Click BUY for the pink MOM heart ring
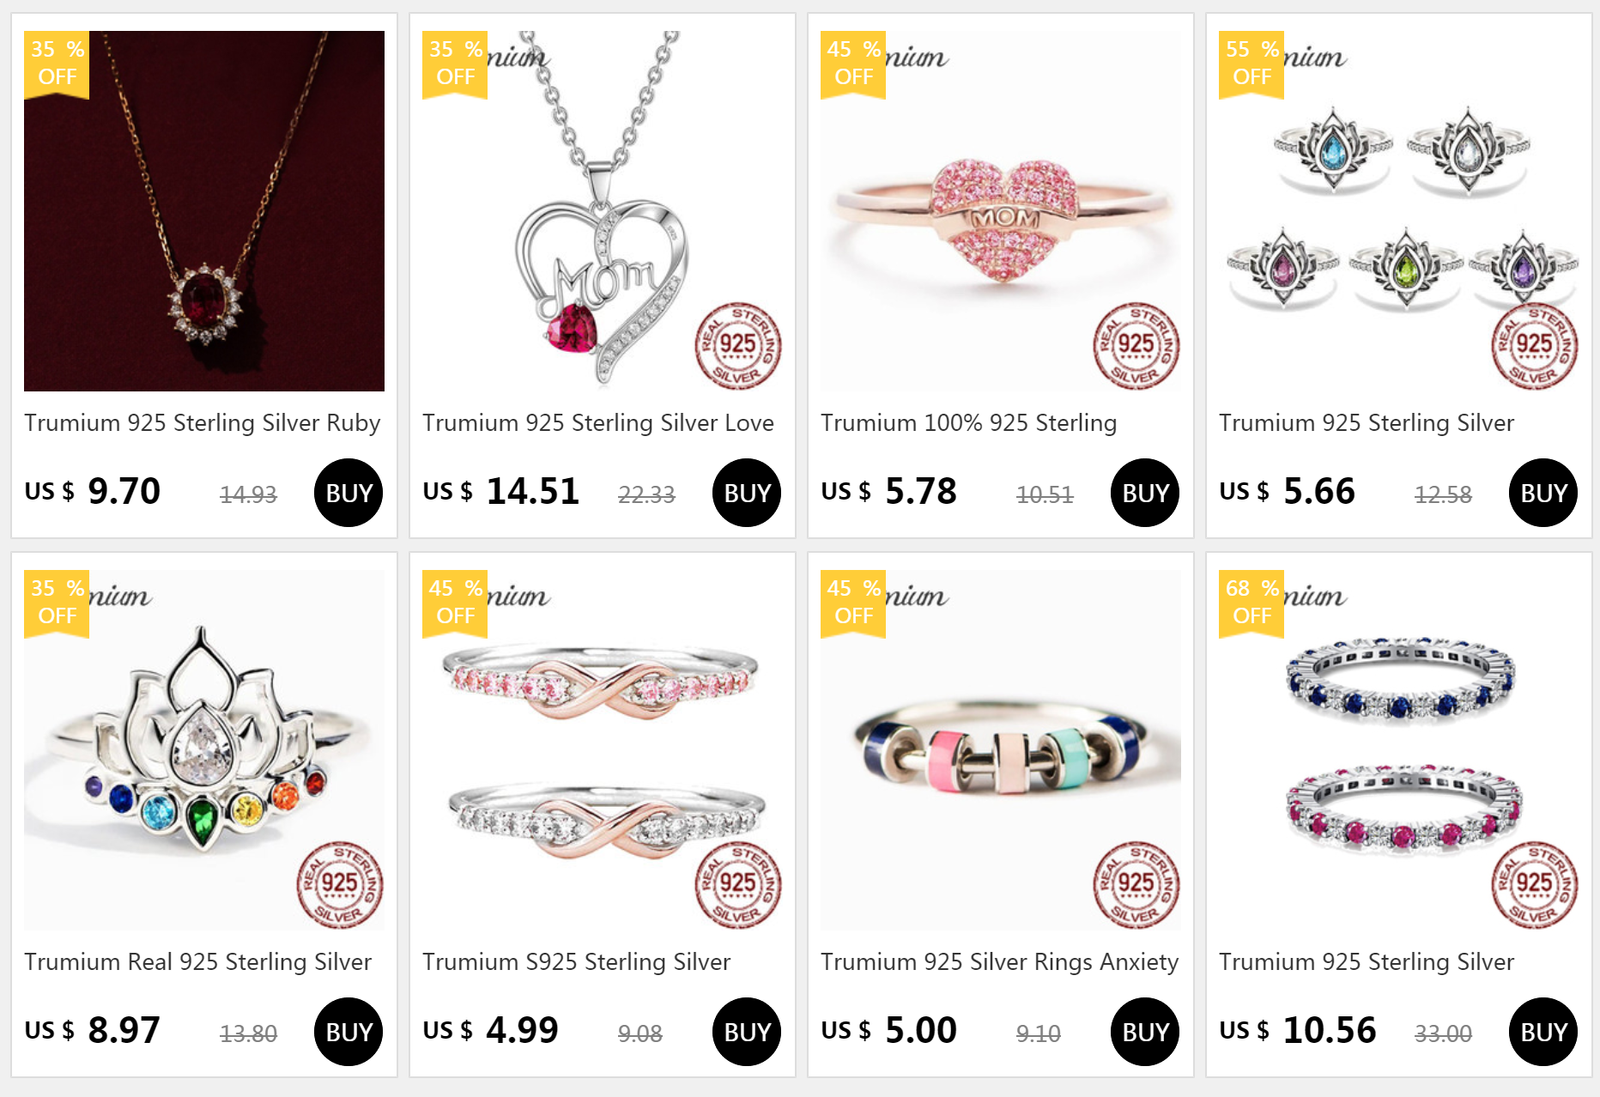The width and height of the screenshot is (1600, 1097). [1145, 493]
